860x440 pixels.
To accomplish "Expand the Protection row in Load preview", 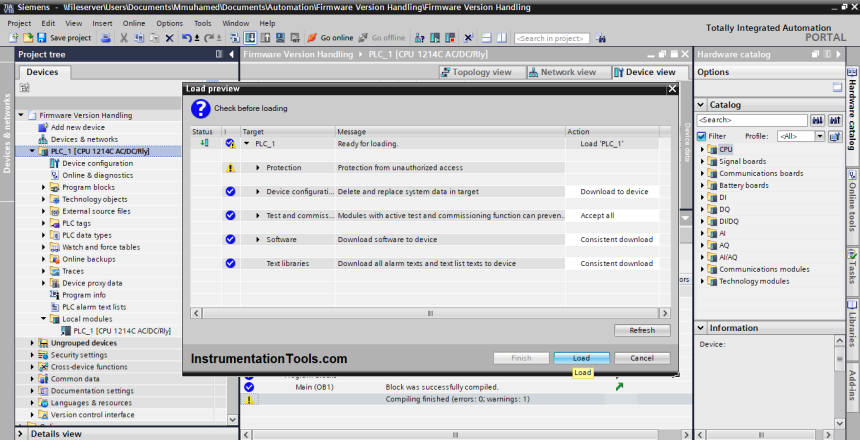I will coord(258,168).
